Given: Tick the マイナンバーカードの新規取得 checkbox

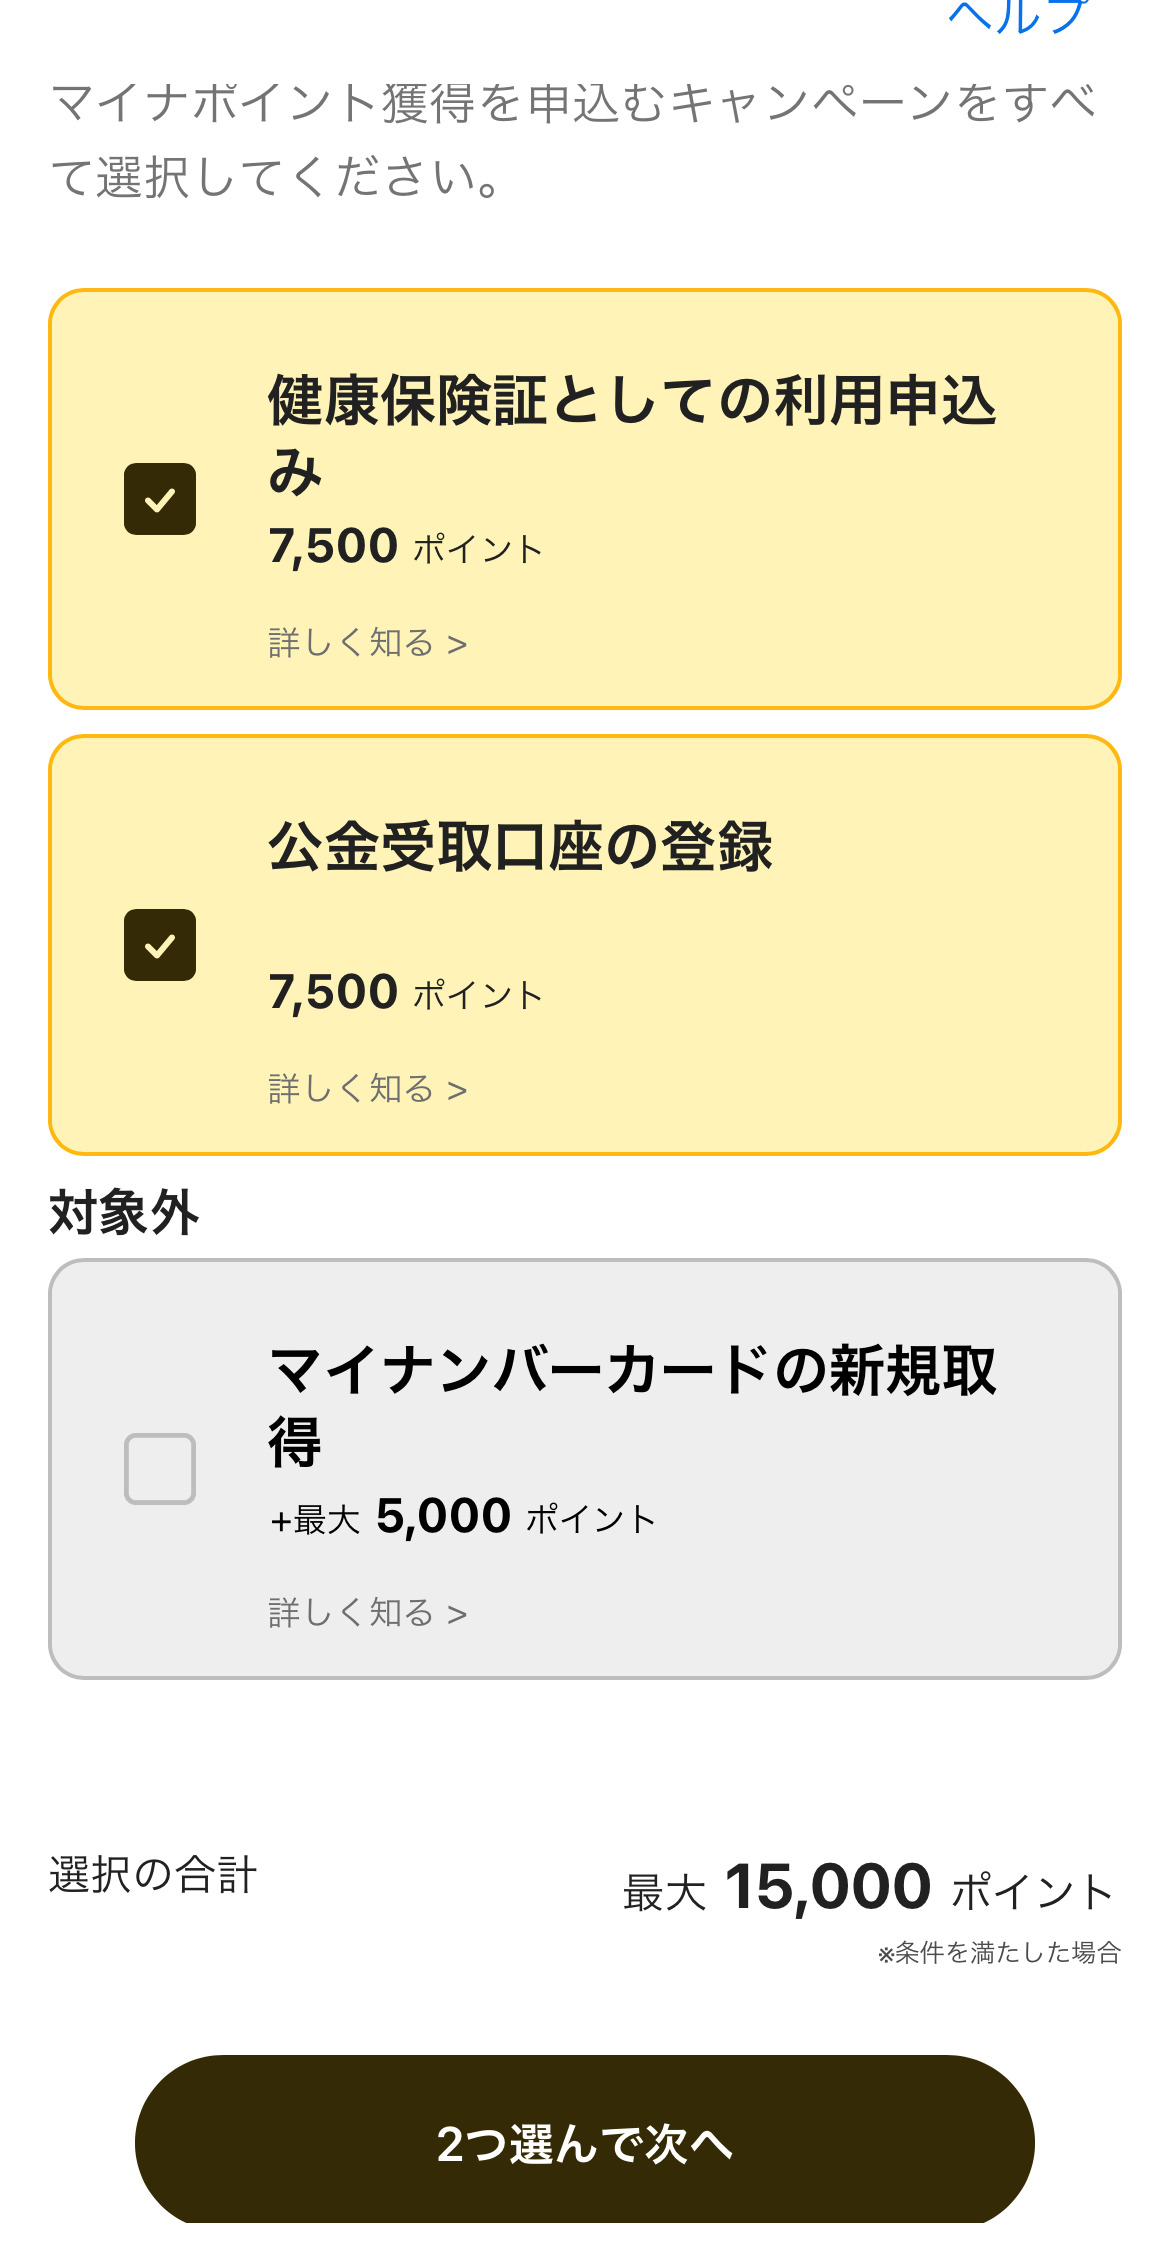Looking at the screenshot, I should point(160,1469).
